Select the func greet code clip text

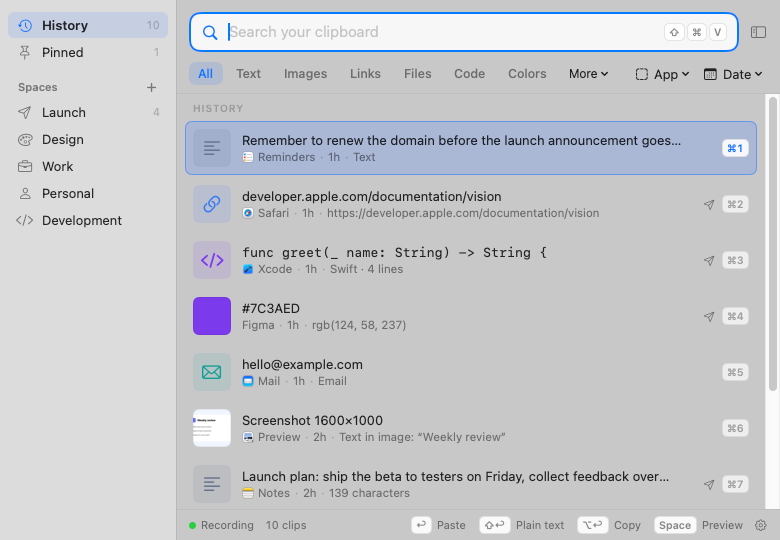pos(394,253)
